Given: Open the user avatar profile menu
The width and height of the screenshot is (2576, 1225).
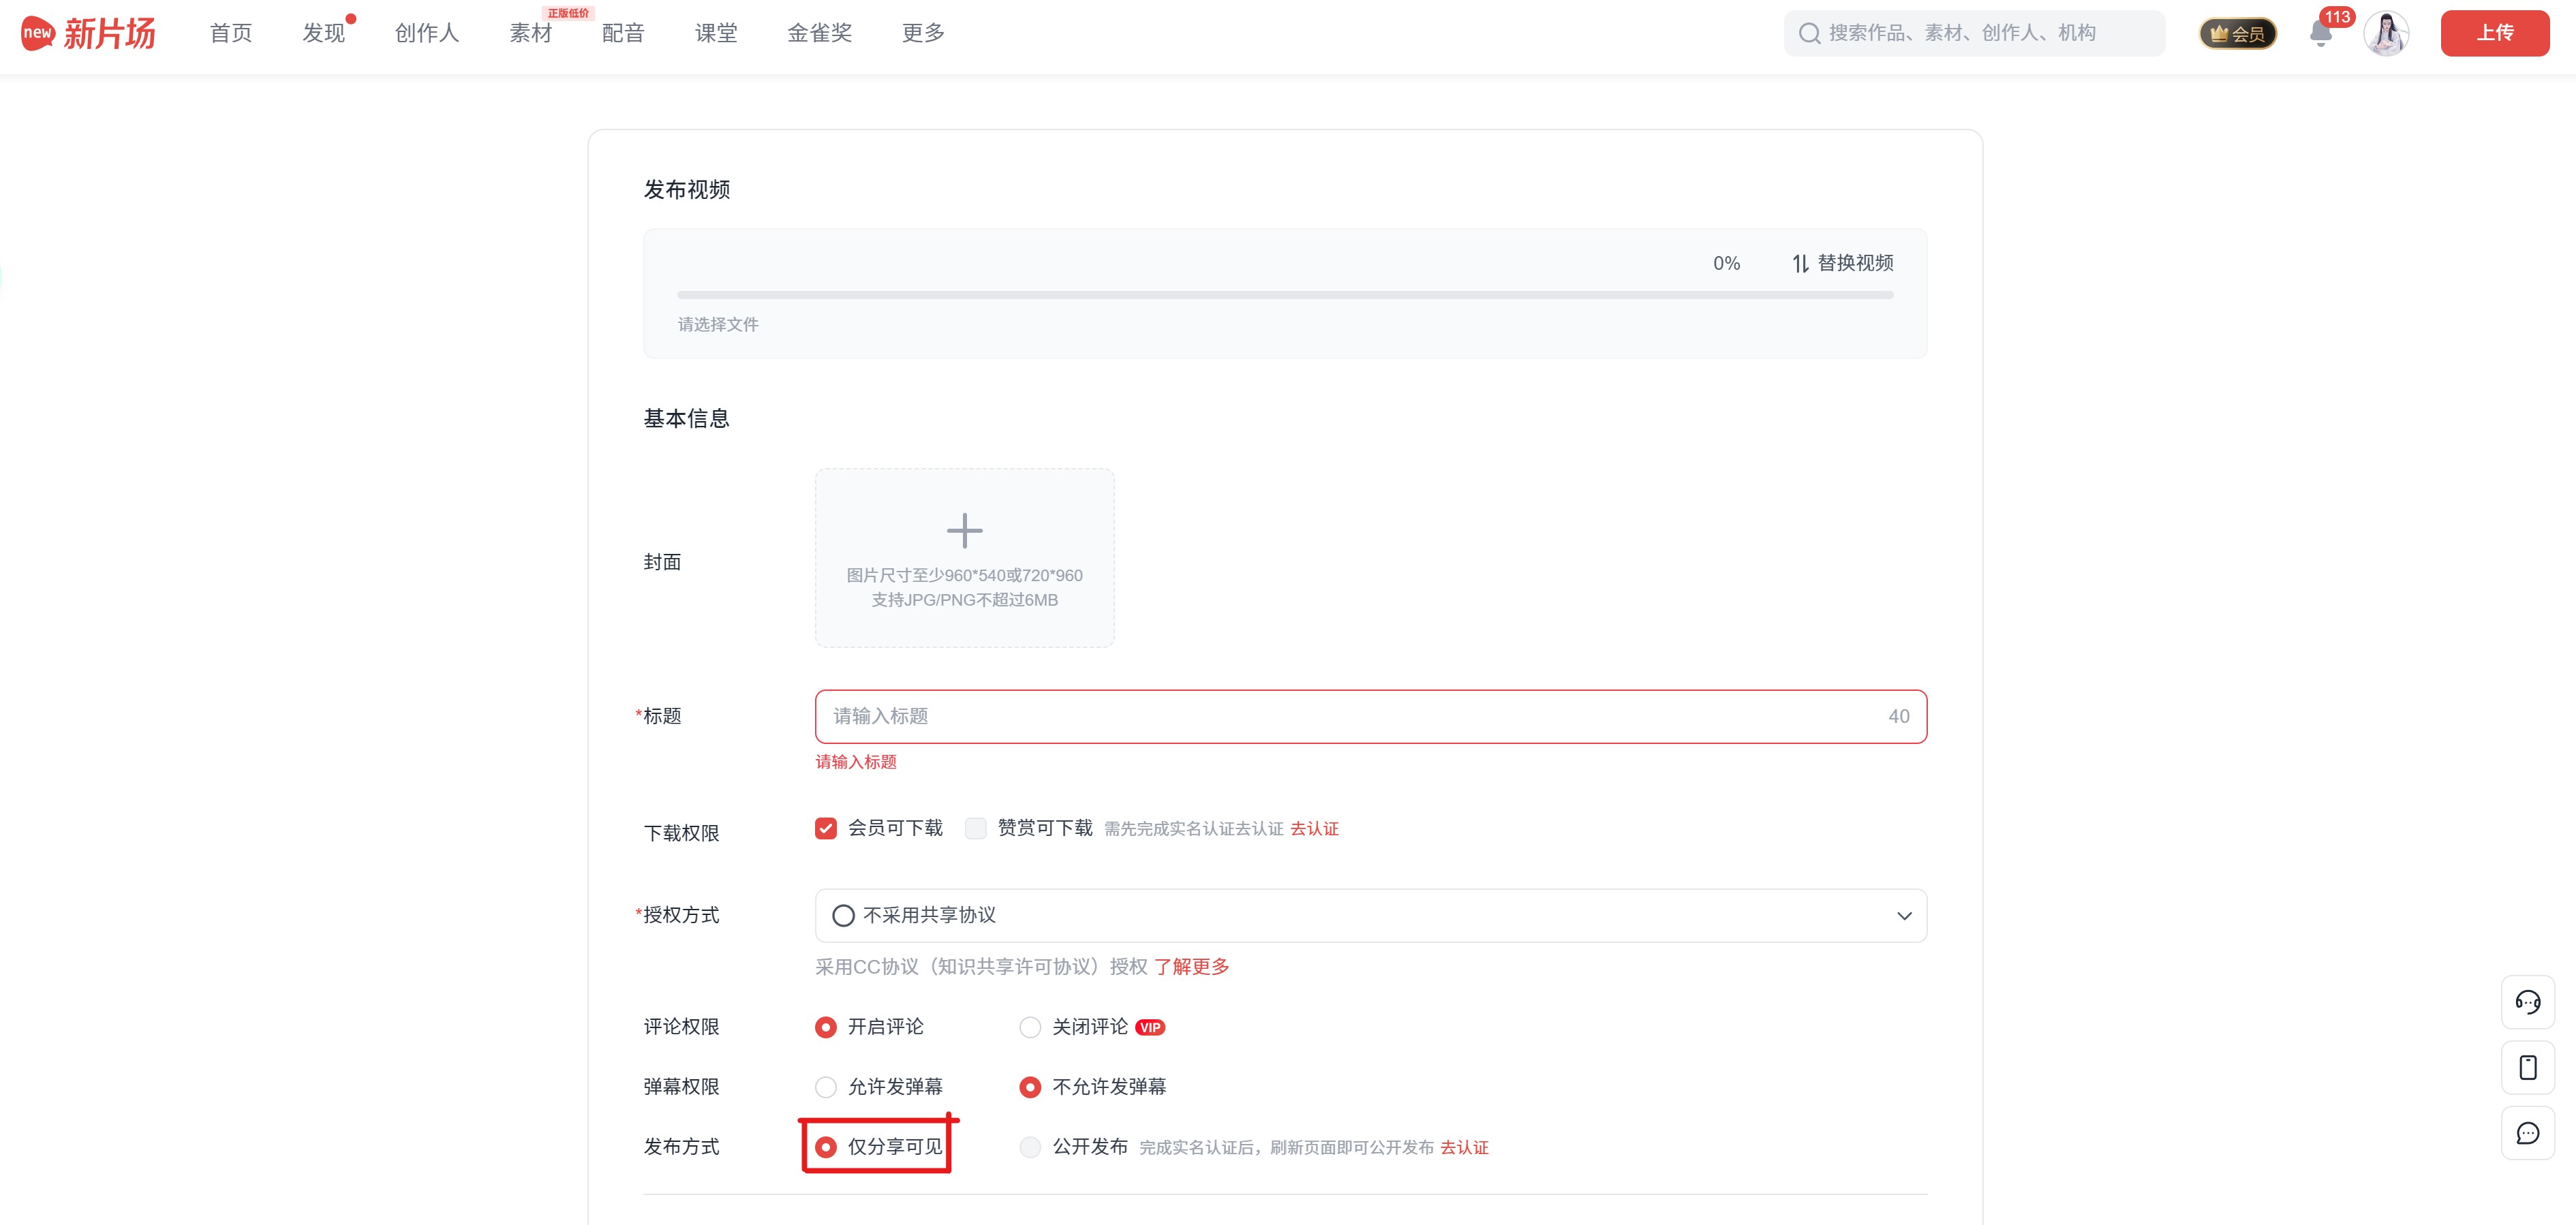Looking at the screenshot, I should click(x=2386, y=34).
